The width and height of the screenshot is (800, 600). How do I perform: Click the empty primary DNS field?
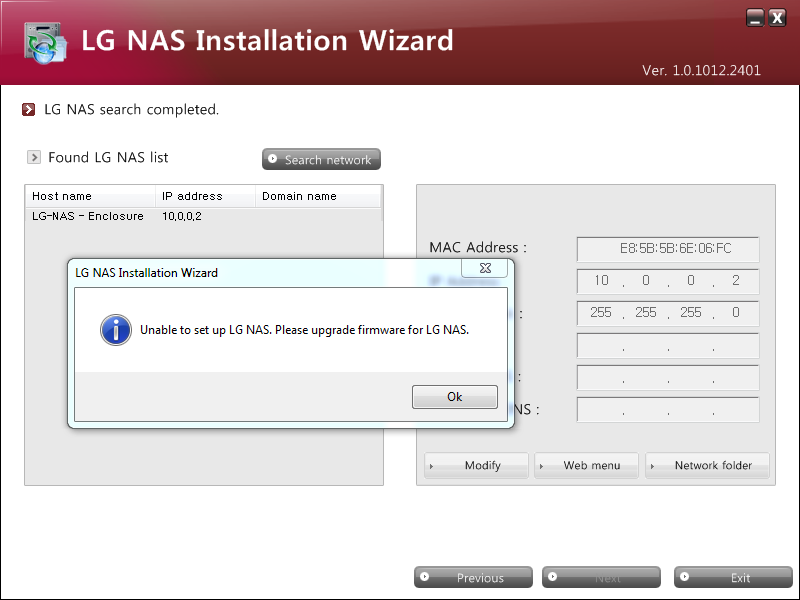tap(668, 378)
